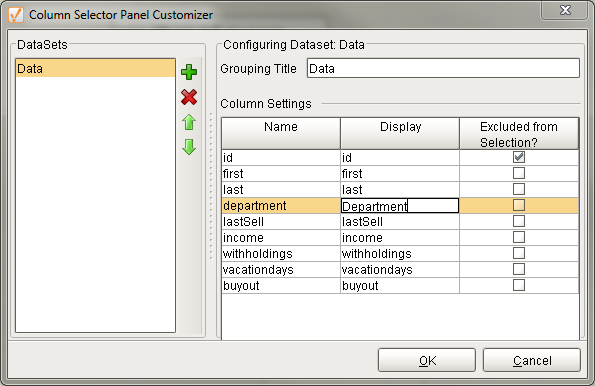The image size is (595, 386).
Task: Click the lastSell display cell
Action: point(400,221)
